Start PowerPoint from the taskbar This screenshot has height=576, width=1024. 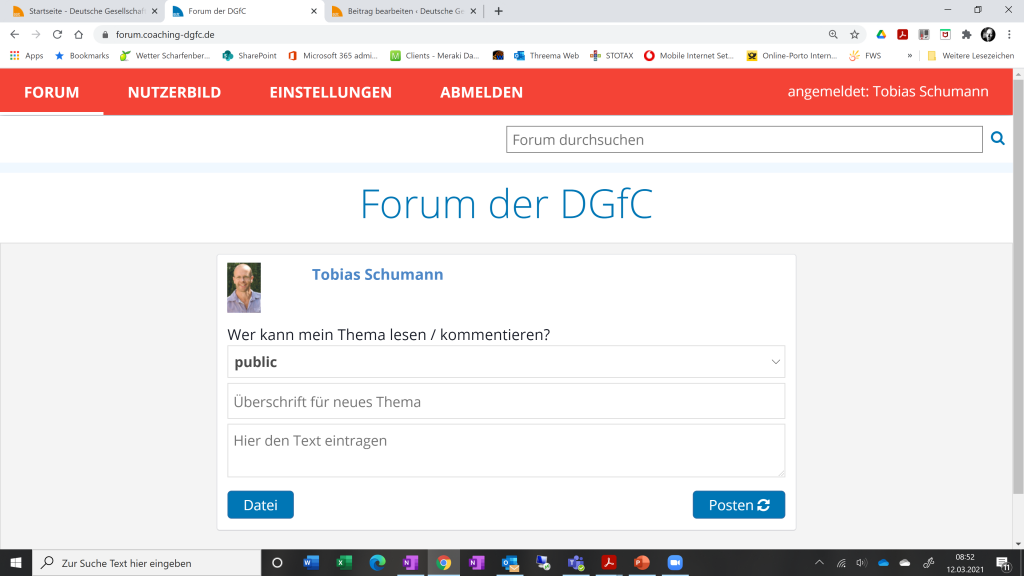coord(641,563)
